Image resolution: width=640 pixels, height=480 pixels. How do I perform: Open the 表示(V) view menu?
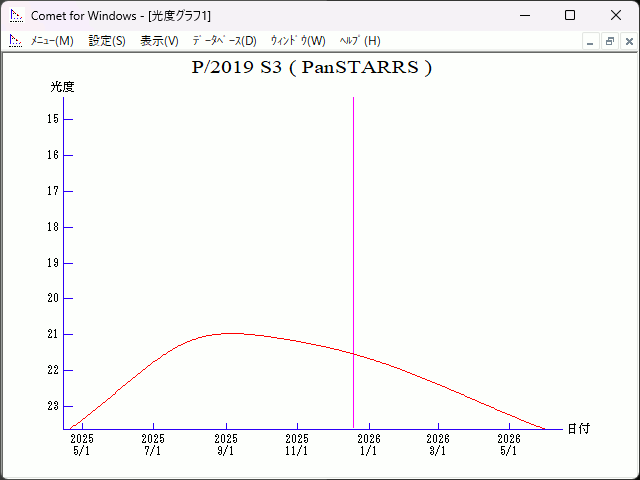[x=159, y=41]
